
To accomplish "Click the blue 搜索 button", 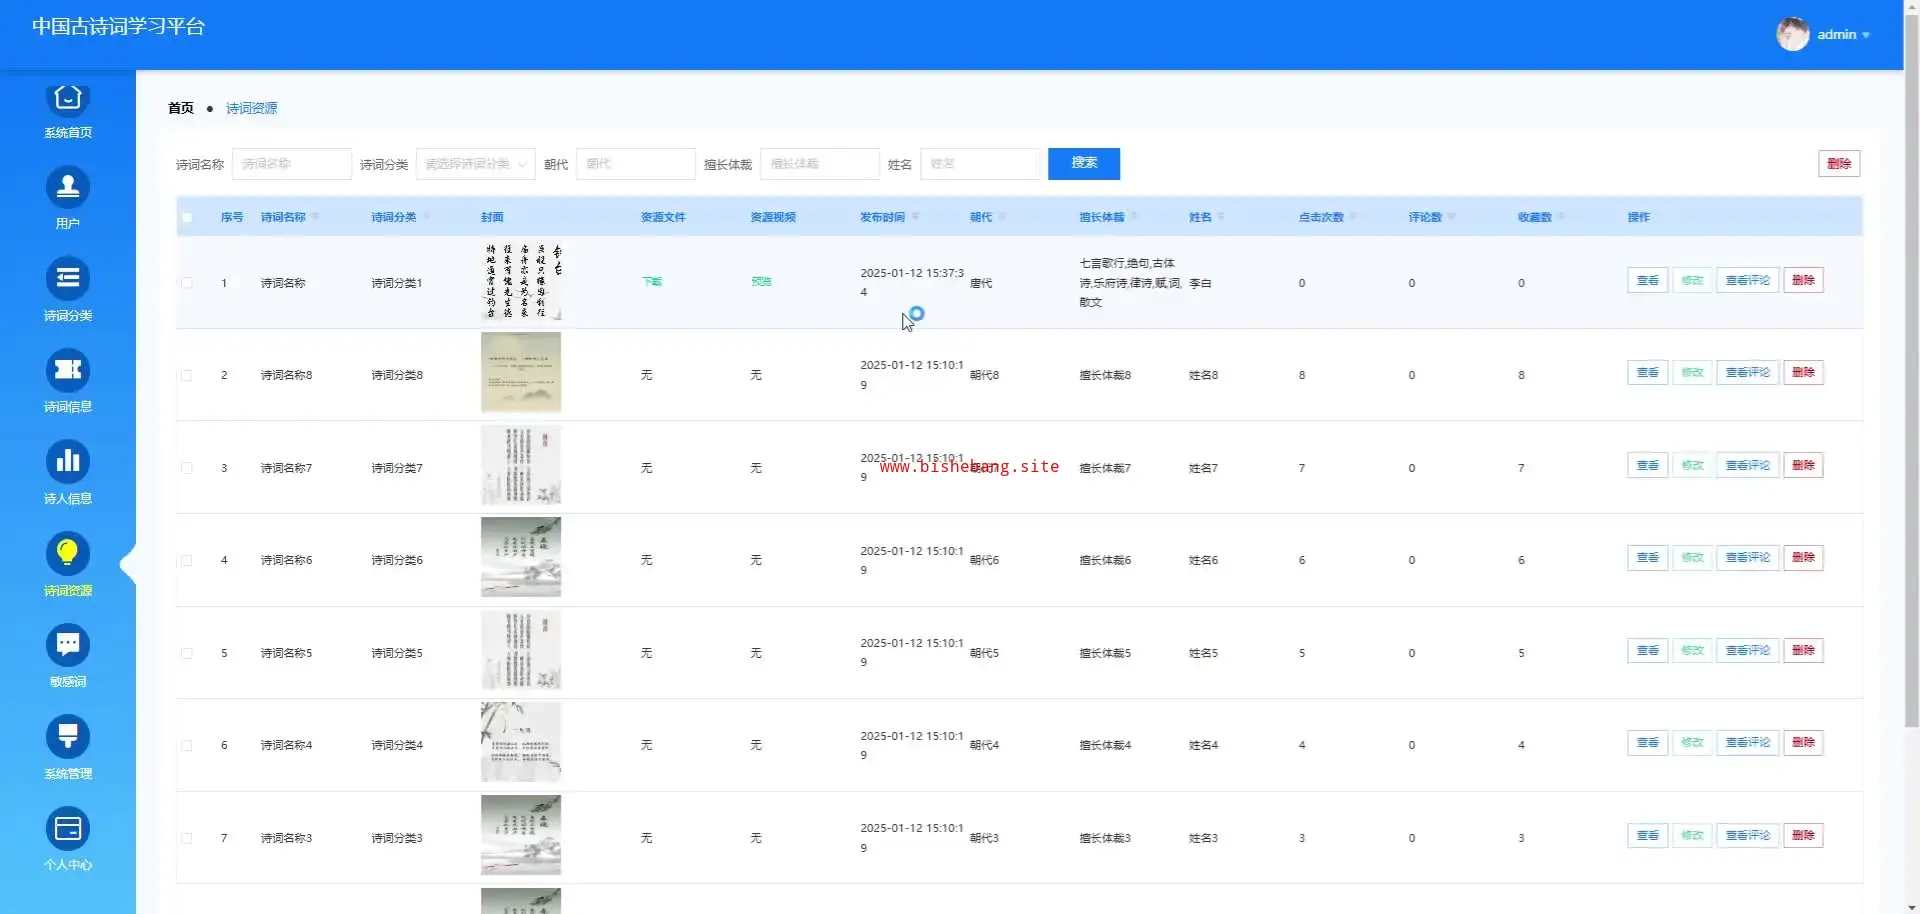I will pyautogui.click(x=1083, y=163).
